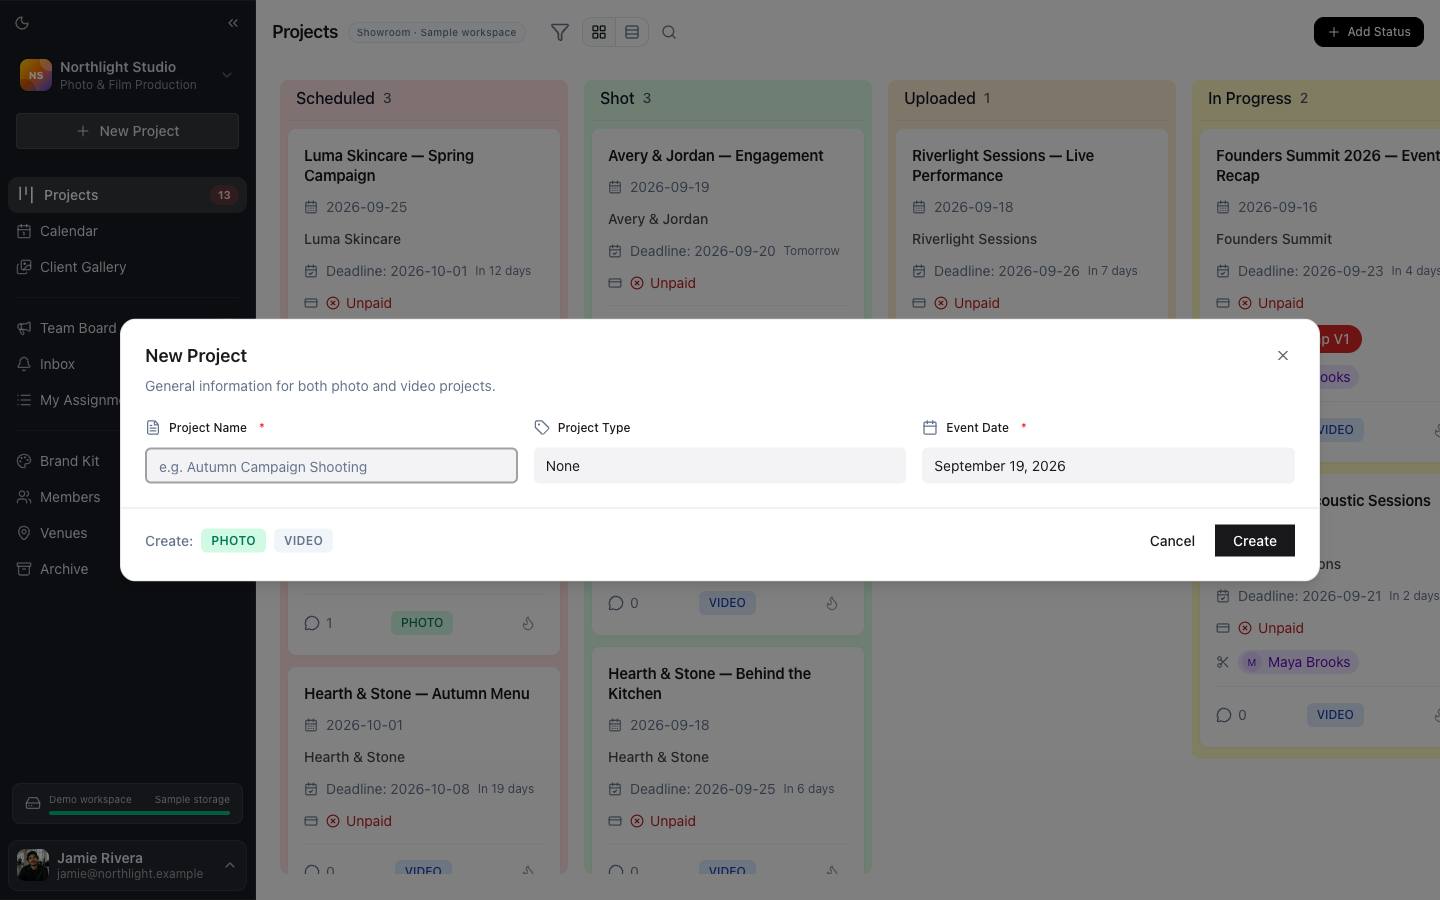Click the New Project sidebar button
Image resolution: width=1440 pixels, height=900 pixels.
click(127, 131)
